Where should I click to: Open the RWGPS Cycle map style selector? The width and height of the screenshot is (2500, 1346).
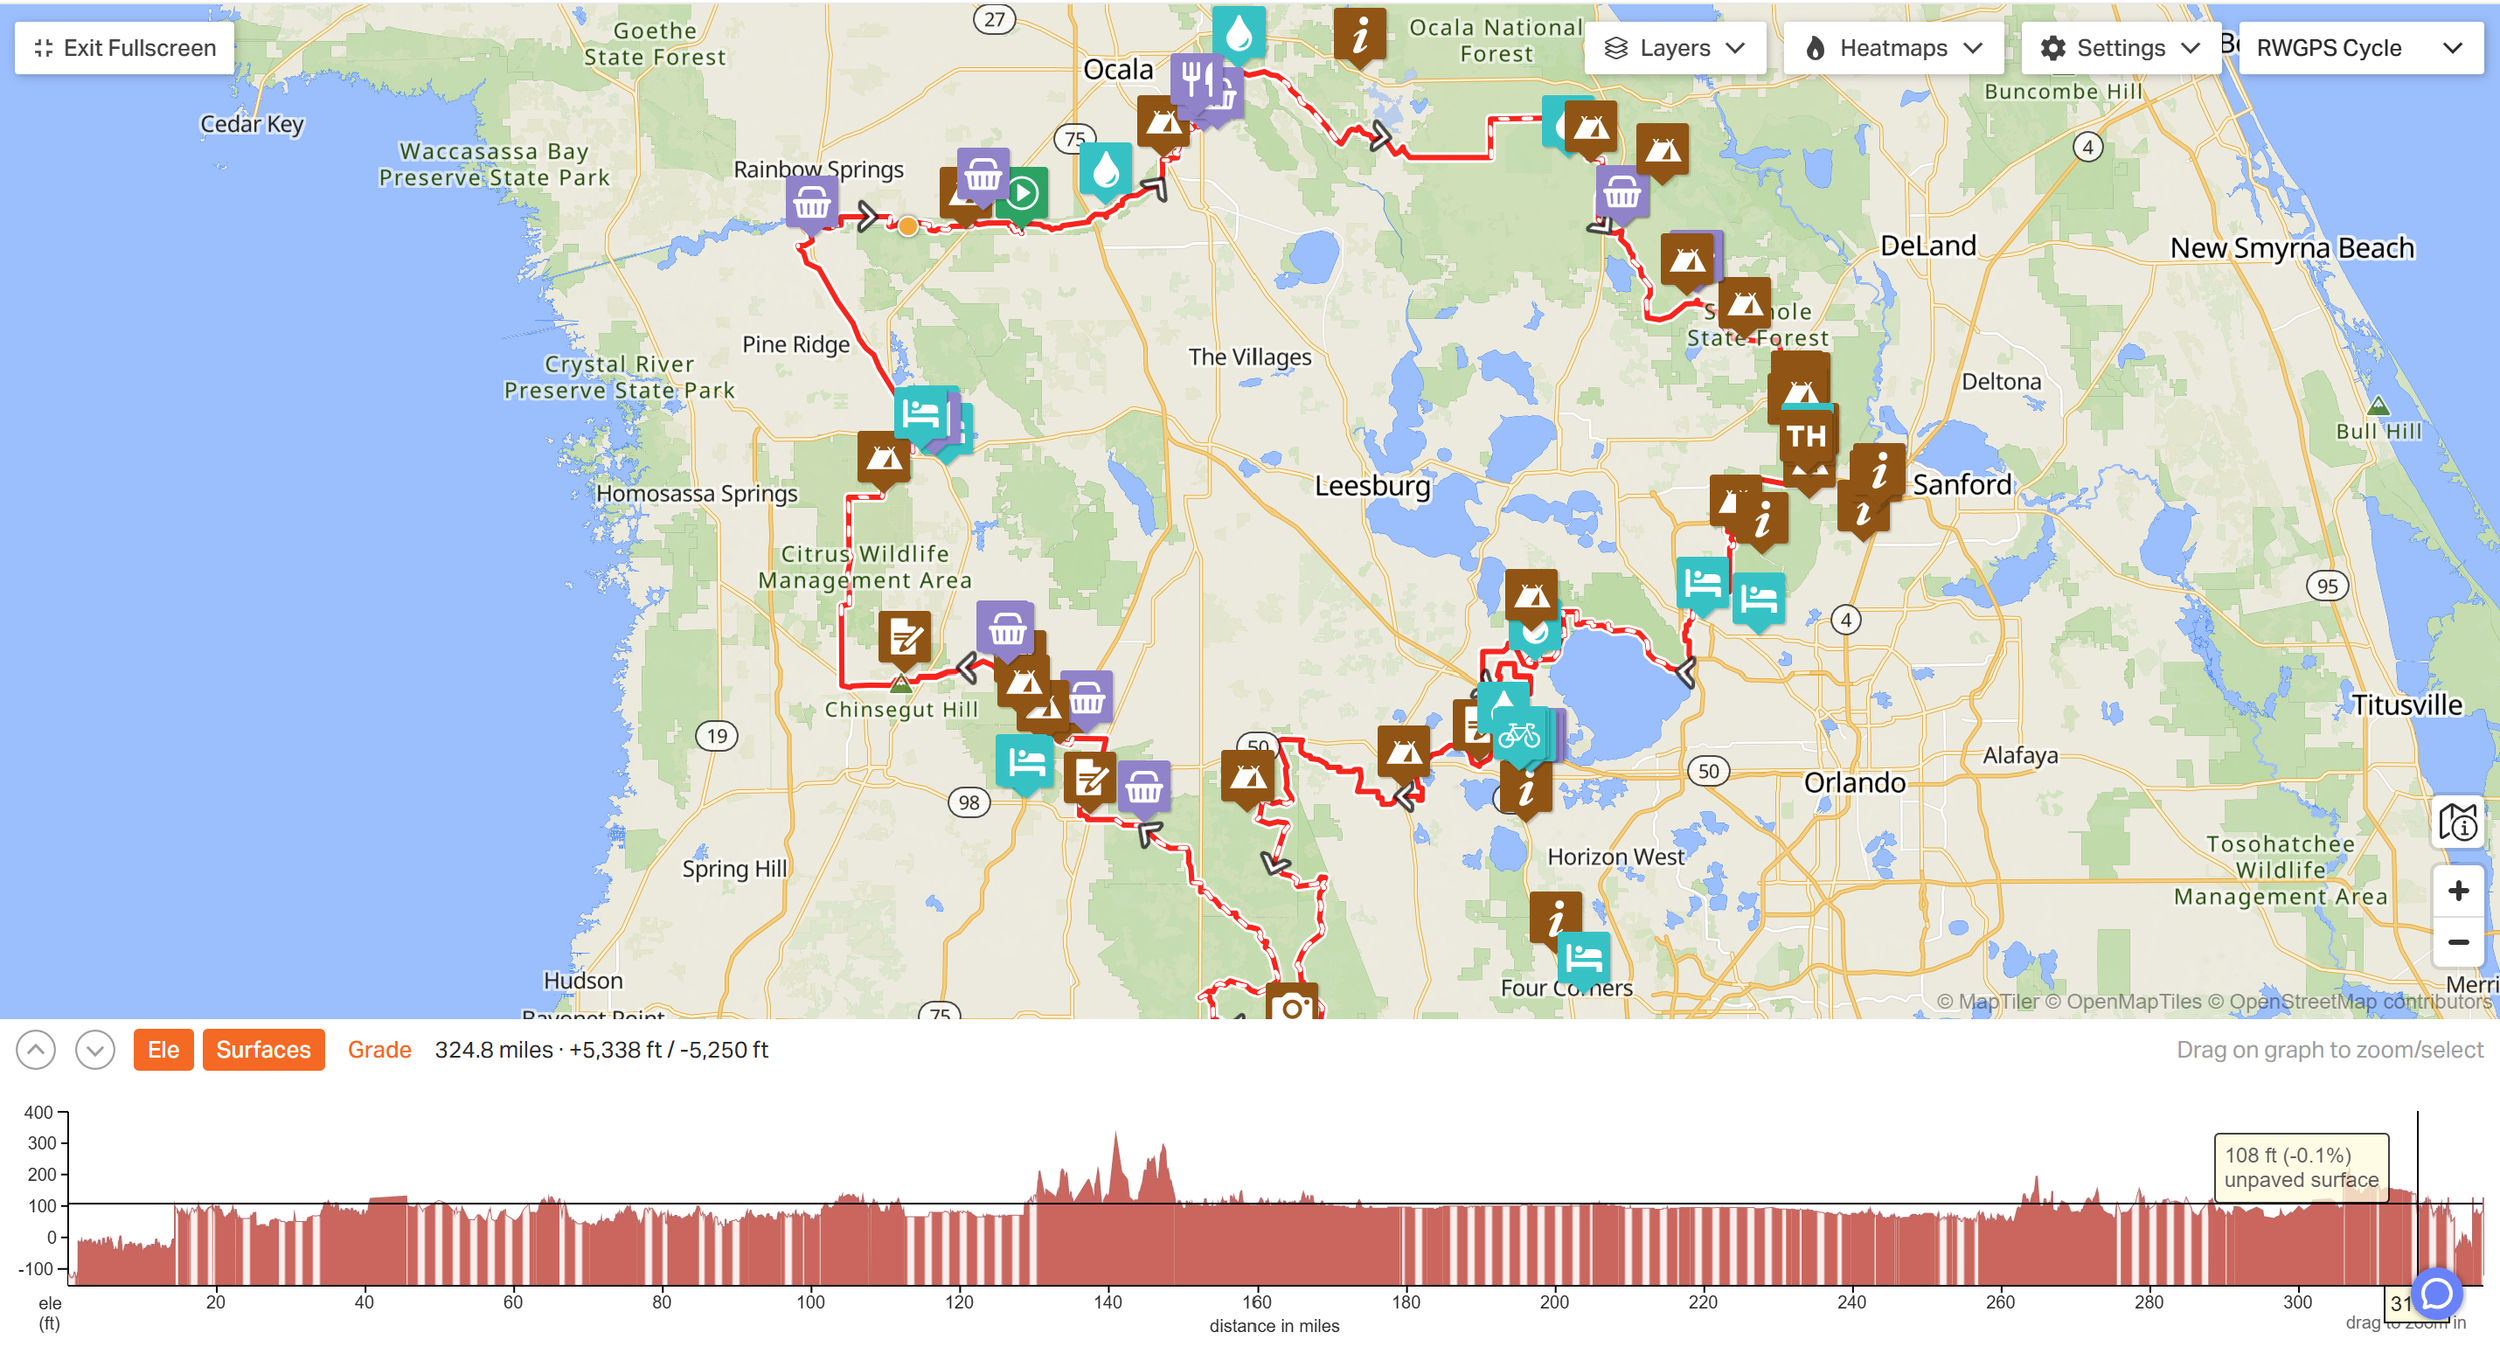coord(2359,48)
